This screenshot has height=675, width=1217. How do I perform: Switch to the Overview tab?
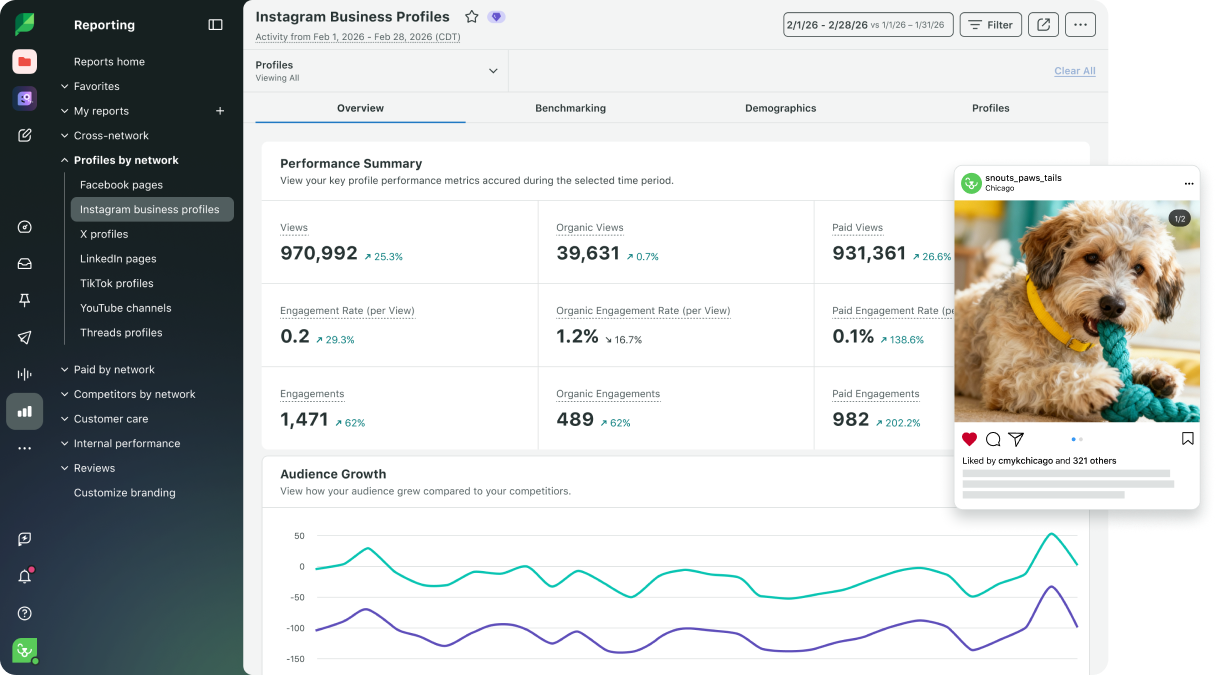360,108
